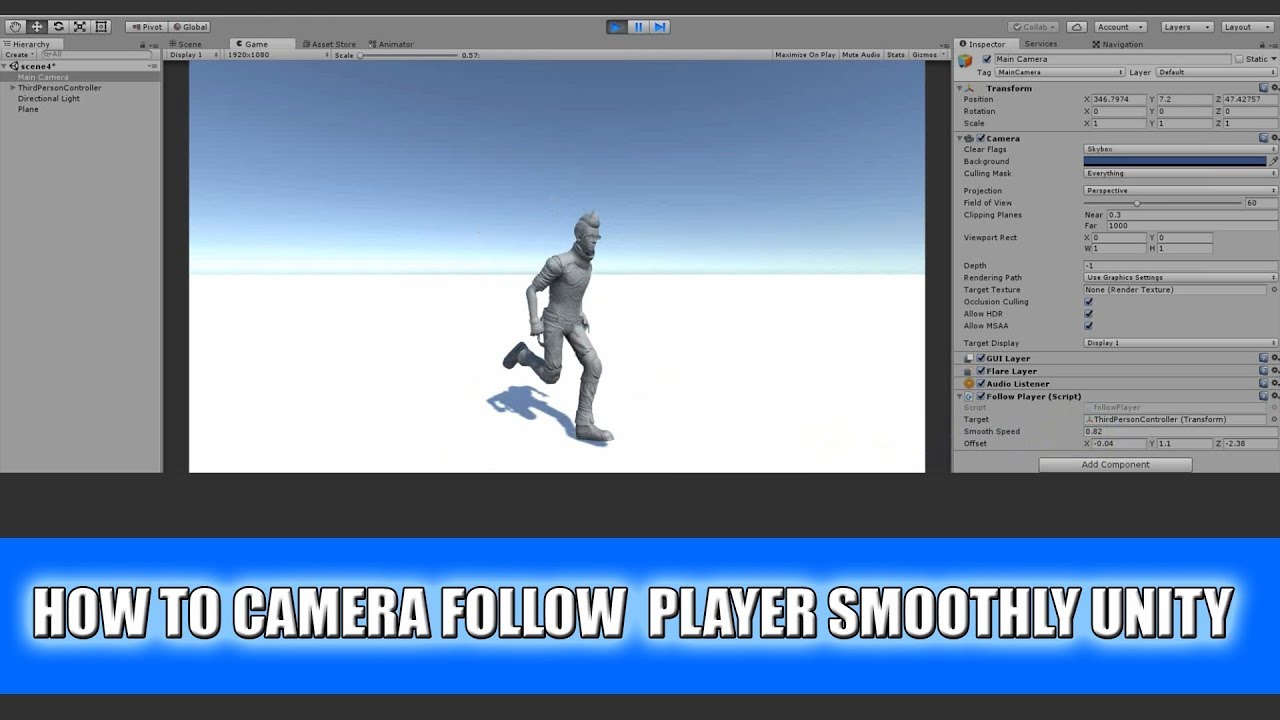Click the Audio Listener component icon
Screen dimensions: 1280x720
coord(969,384)
